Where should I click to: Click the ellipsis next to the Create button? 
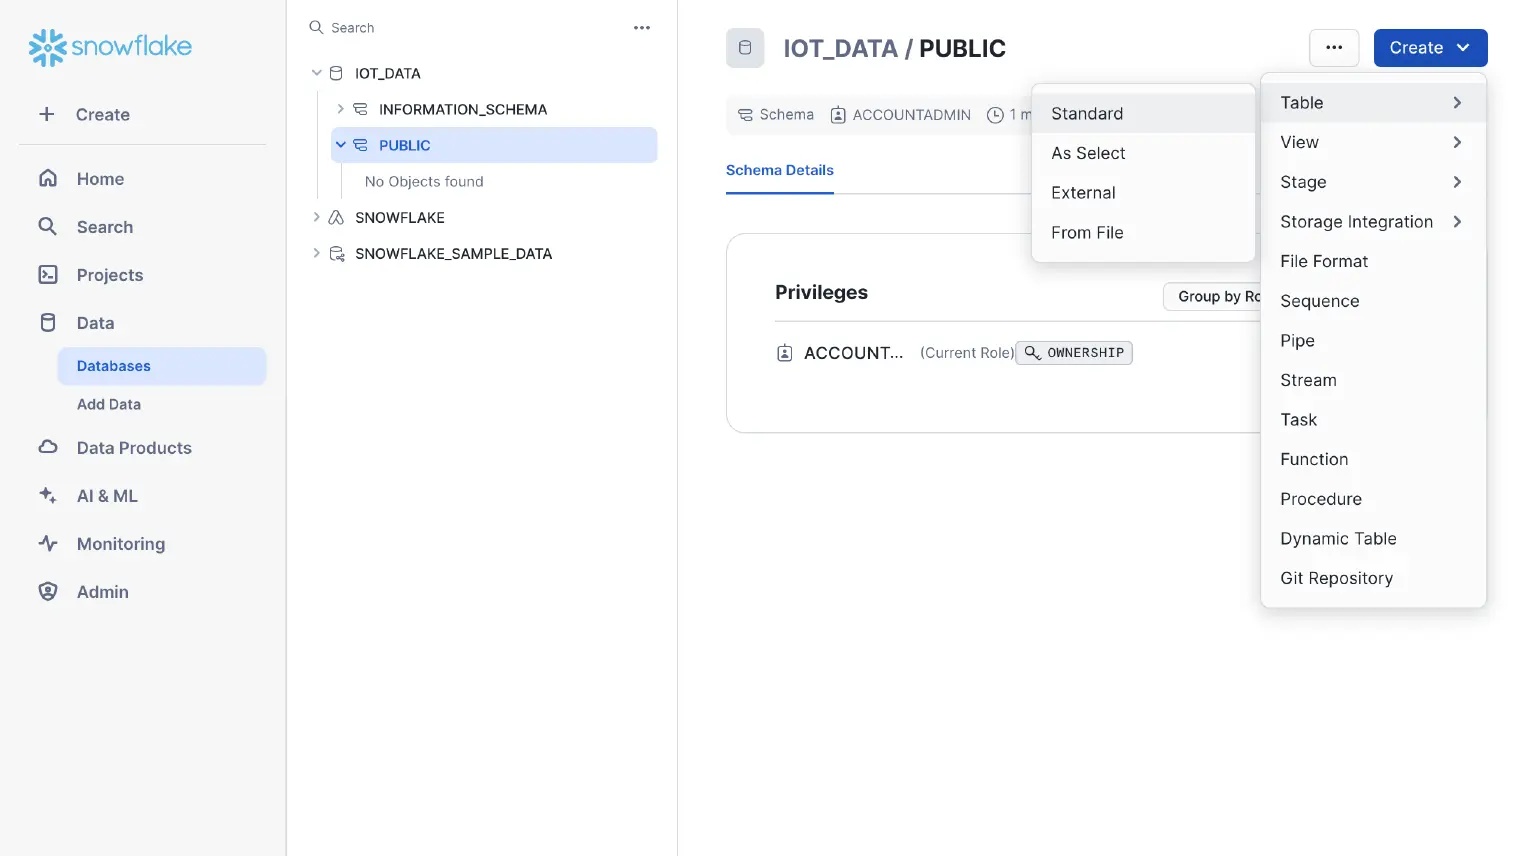click(1334, 47)
